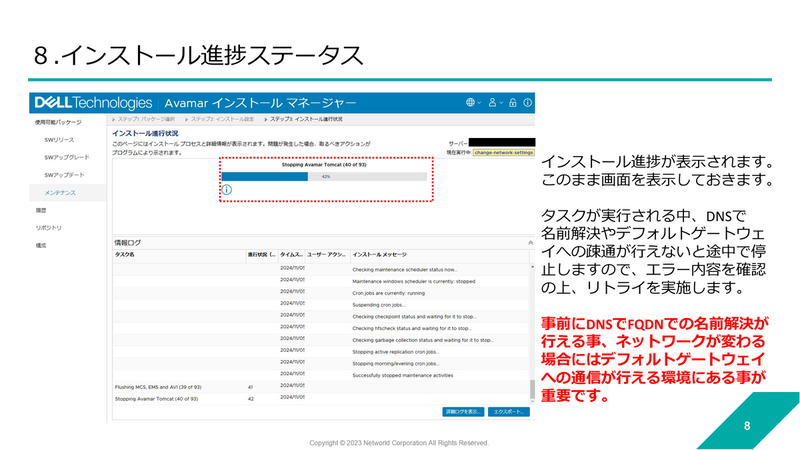The image size is (800, 450).
Task: Click the yellow change-network-settings label
Action: coord(504,153)
